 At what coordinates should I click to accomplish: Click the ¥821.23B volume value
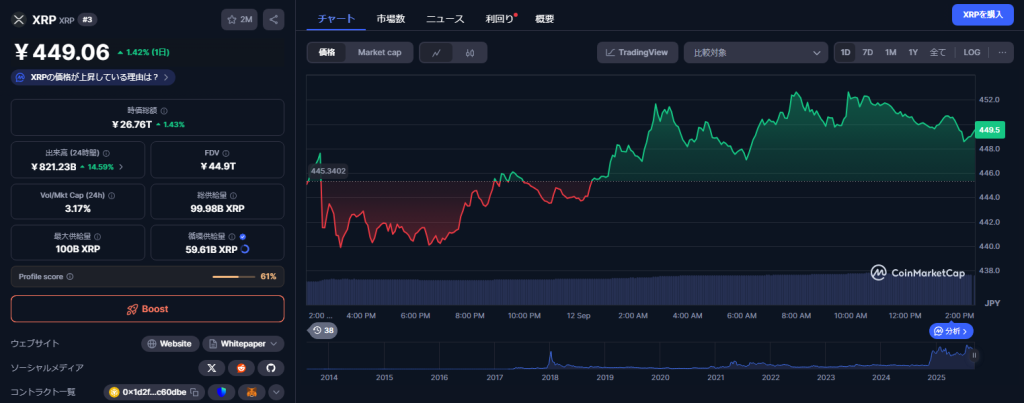[x=53, y=167]
